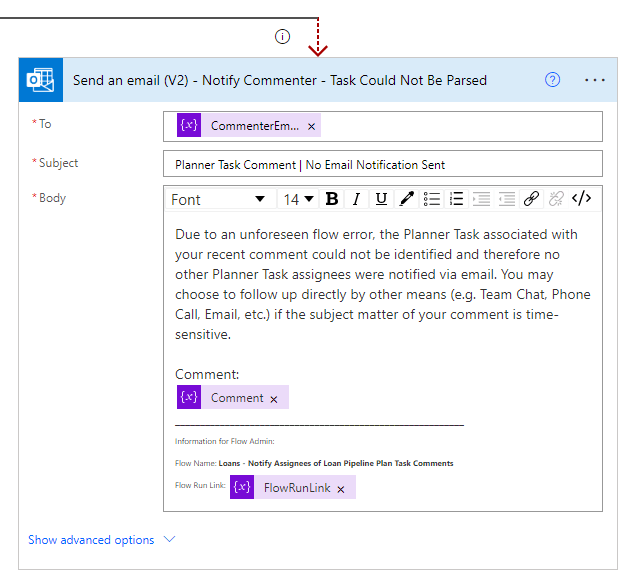Click the 'Flow Run Link:' label

(x=200, y=485)
